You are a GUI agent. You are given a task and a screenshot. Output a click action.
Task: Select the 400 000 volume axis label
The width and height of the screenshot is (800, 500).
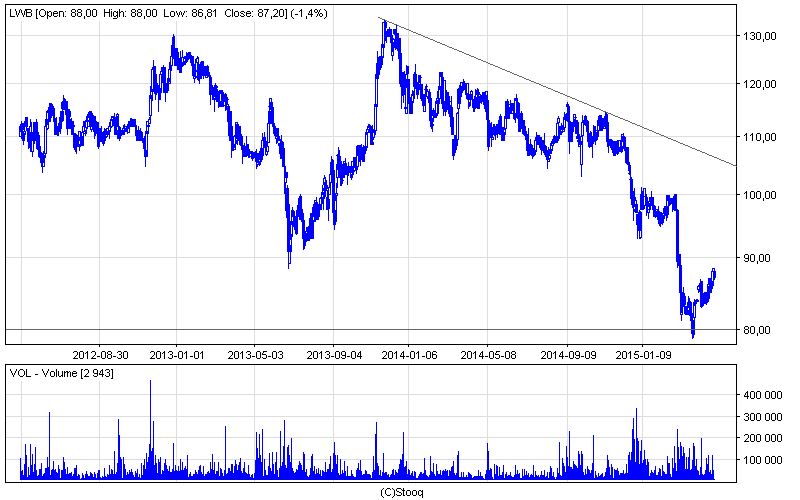pos(762,395)
